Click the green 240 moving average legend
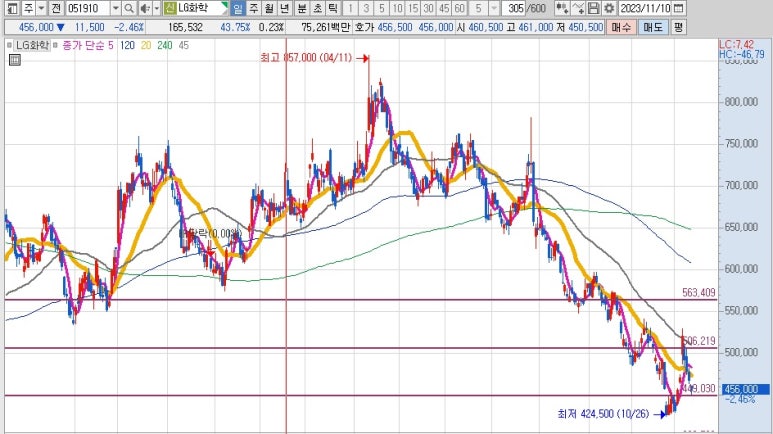 pyautogui.click(x=165, y=45)
